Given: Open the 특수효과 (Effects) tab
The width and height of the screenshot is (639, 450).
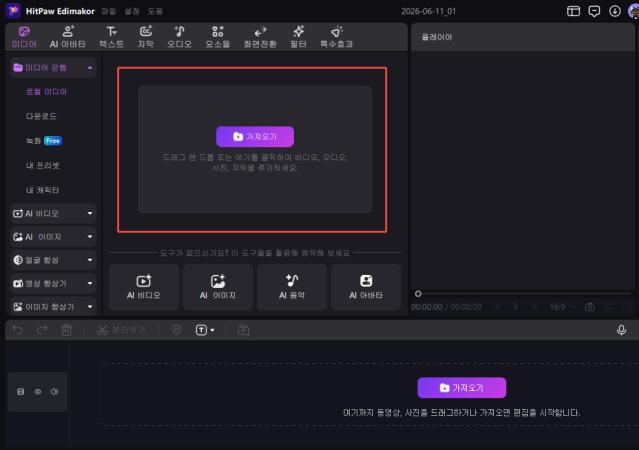Looking at the screenshot, I should tap(336, 37).
